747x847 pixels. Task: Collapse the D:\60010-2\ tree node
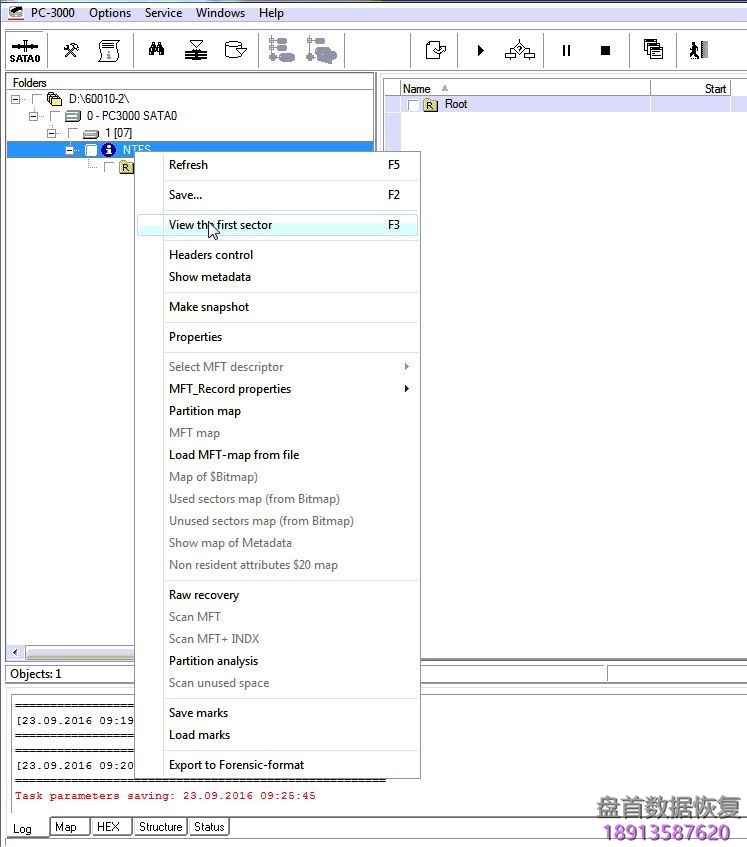click(x=16, y=99)
